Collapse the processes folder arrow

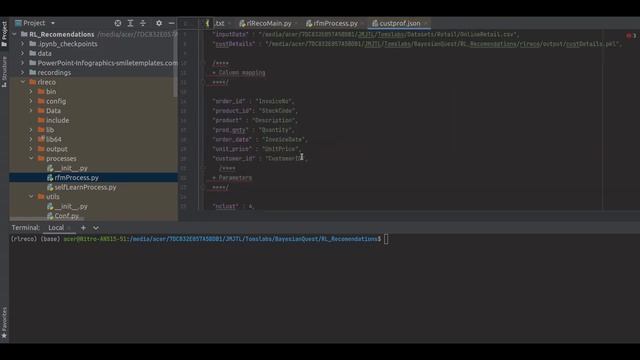[x=31, y=158]
